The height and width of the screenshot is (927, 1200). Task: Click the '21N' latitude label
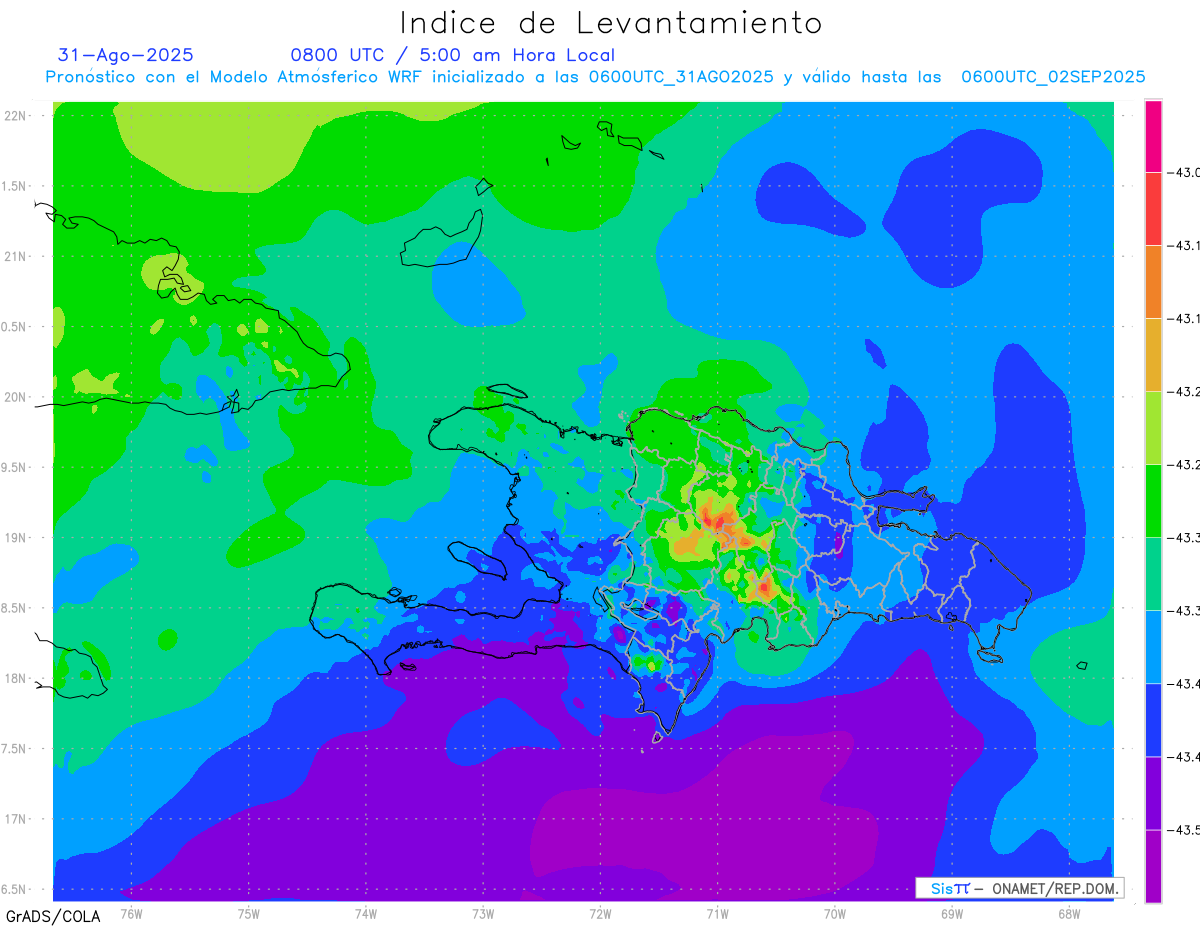(x=15, y=256)
